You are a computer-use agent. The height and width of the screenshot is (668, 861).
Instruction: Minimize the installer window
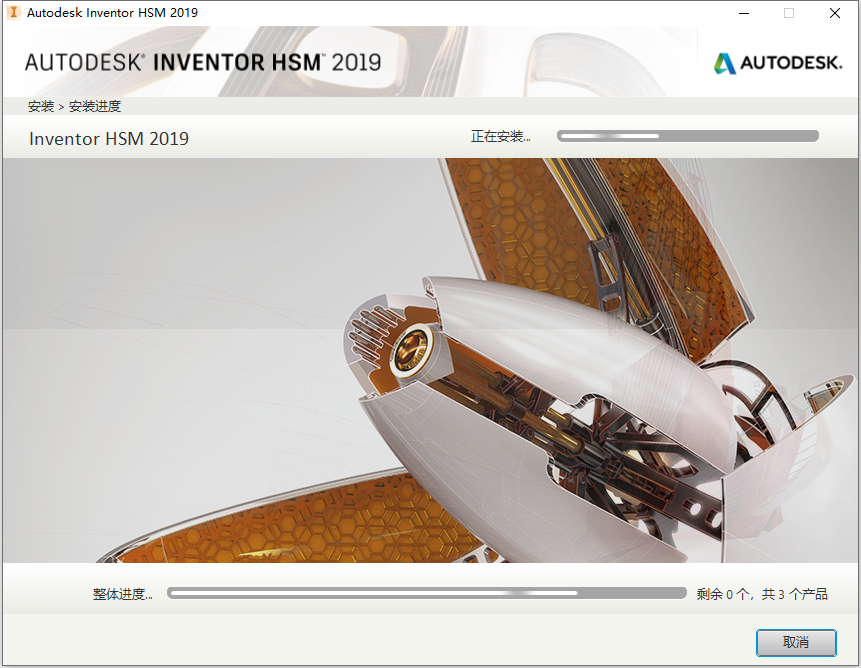(x=744, y=13)
